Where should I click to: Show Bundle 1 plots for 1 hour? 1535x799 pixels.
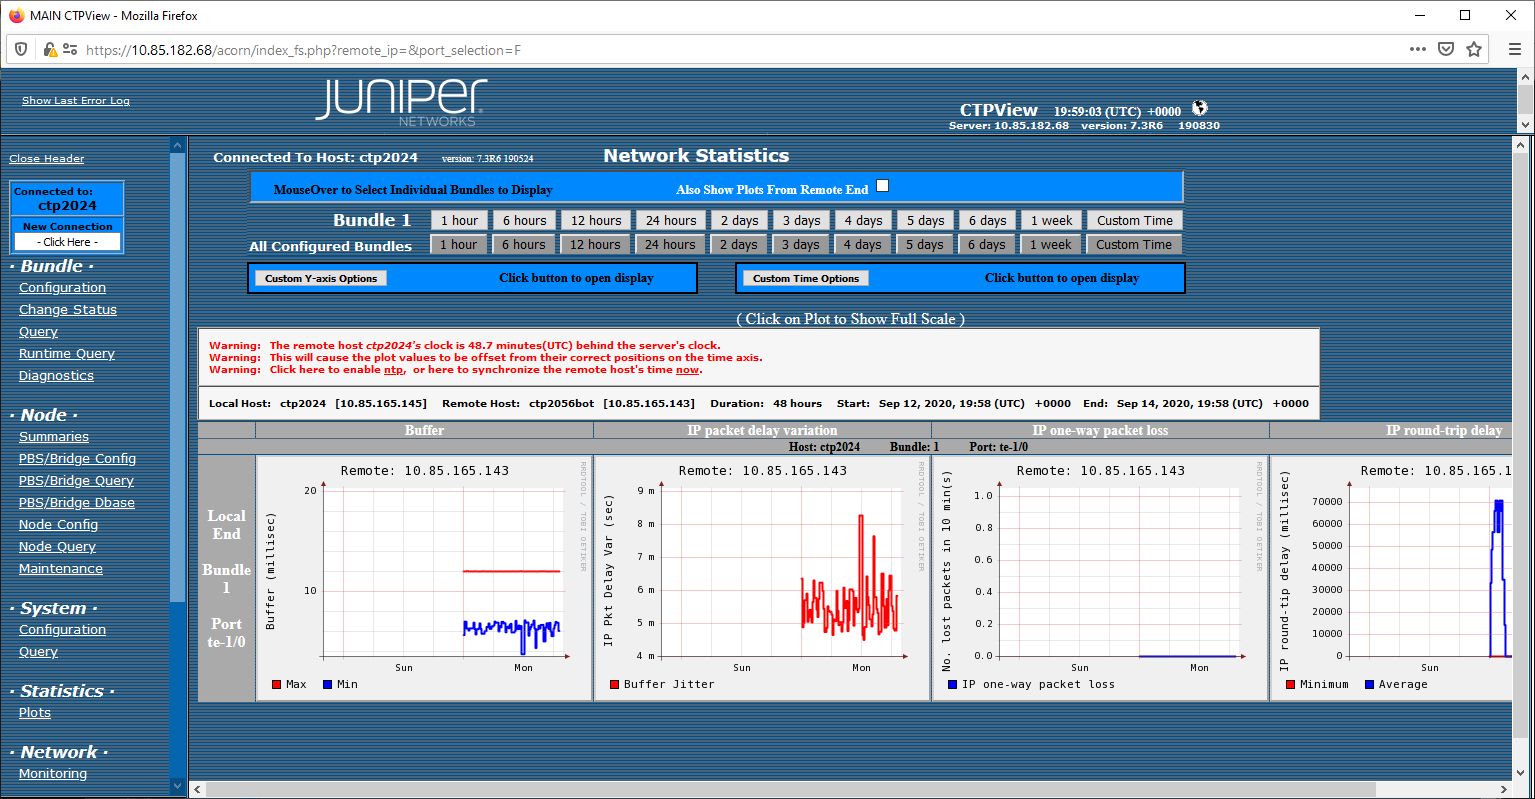[x=459, y=221]
